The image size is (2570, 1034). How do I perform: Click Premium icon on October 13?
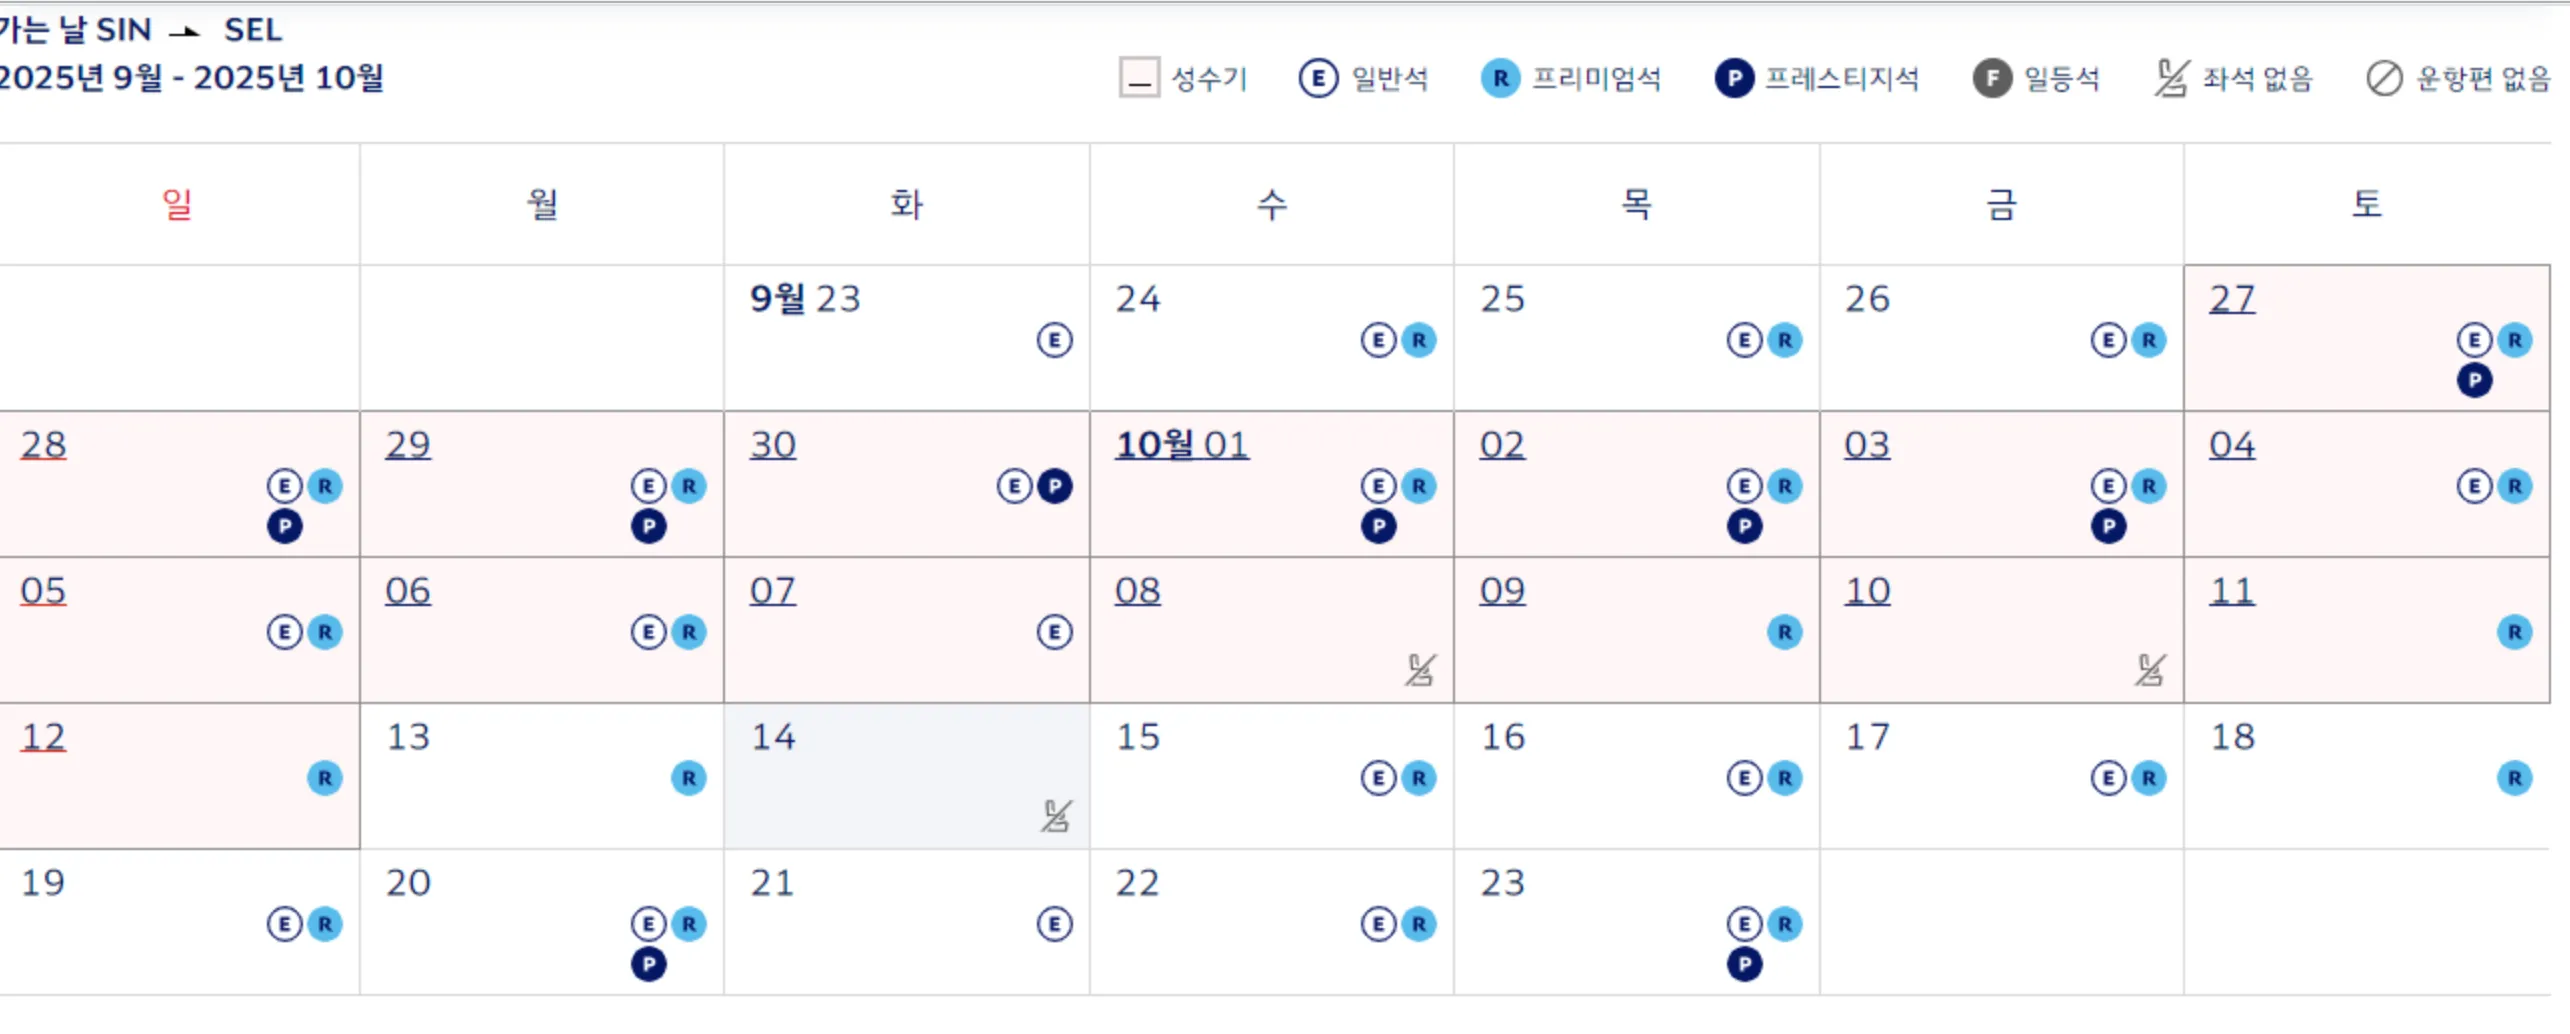point(689,779)
